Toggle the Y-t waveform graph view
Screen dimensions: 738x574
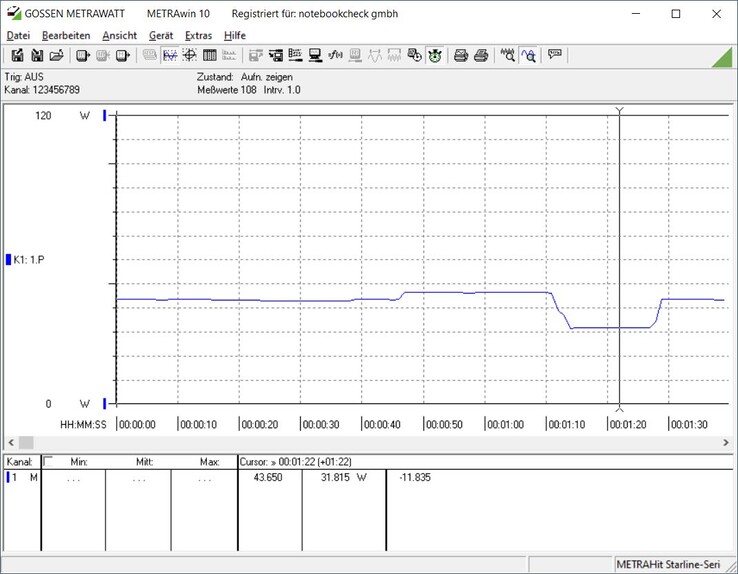click(169, 56)
